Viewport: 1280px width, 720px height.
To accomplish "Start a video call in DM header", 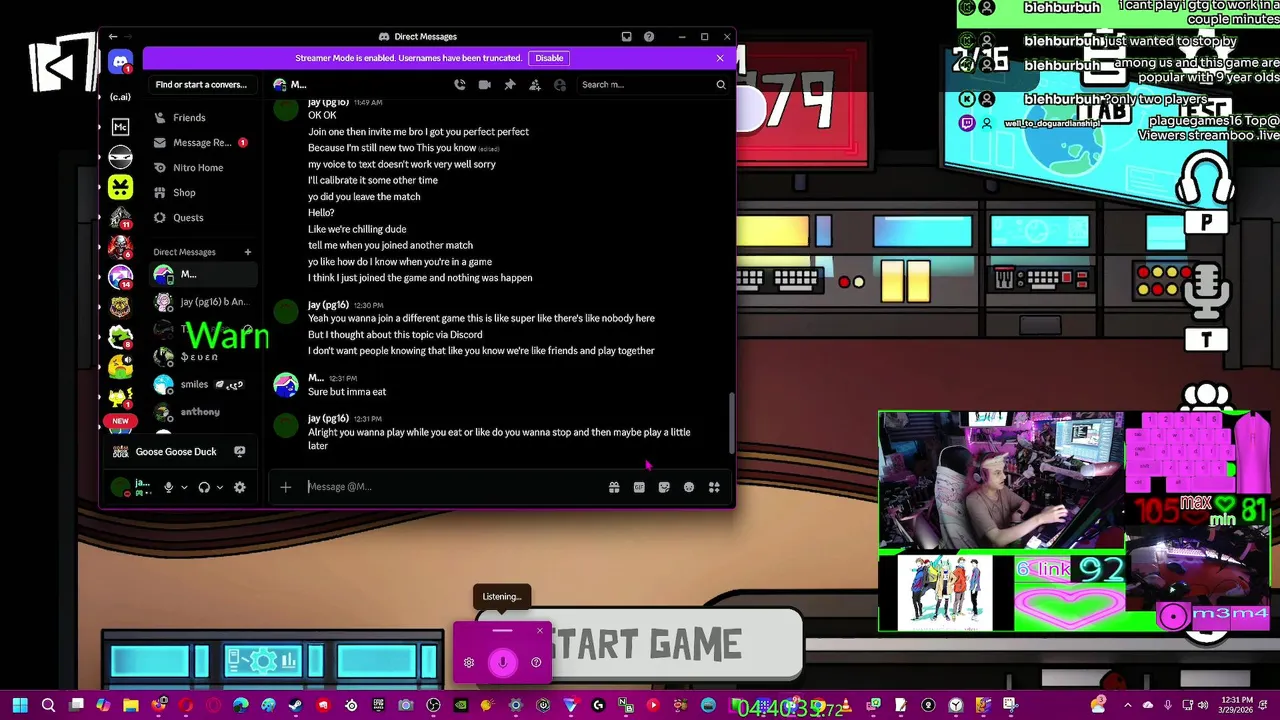I will click(485, 85).
